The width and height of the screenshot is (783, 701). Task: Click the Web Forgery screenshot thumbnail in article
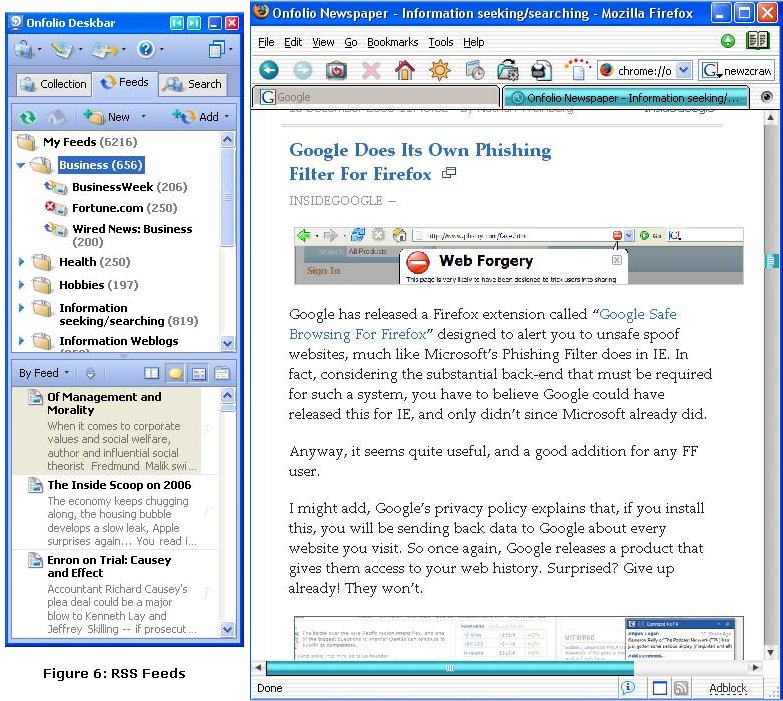518,256
